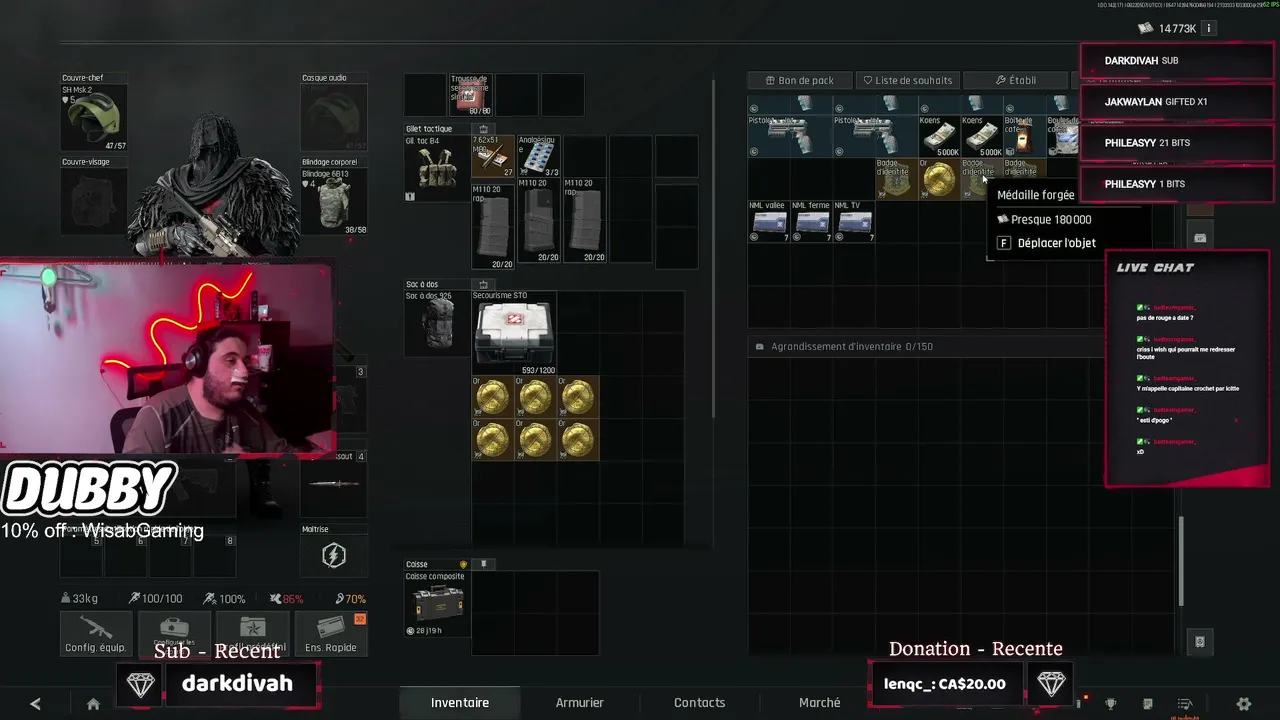Select the Analgésique pill pack
Viewport: 1280px width, 720px height.
point(538,157)
